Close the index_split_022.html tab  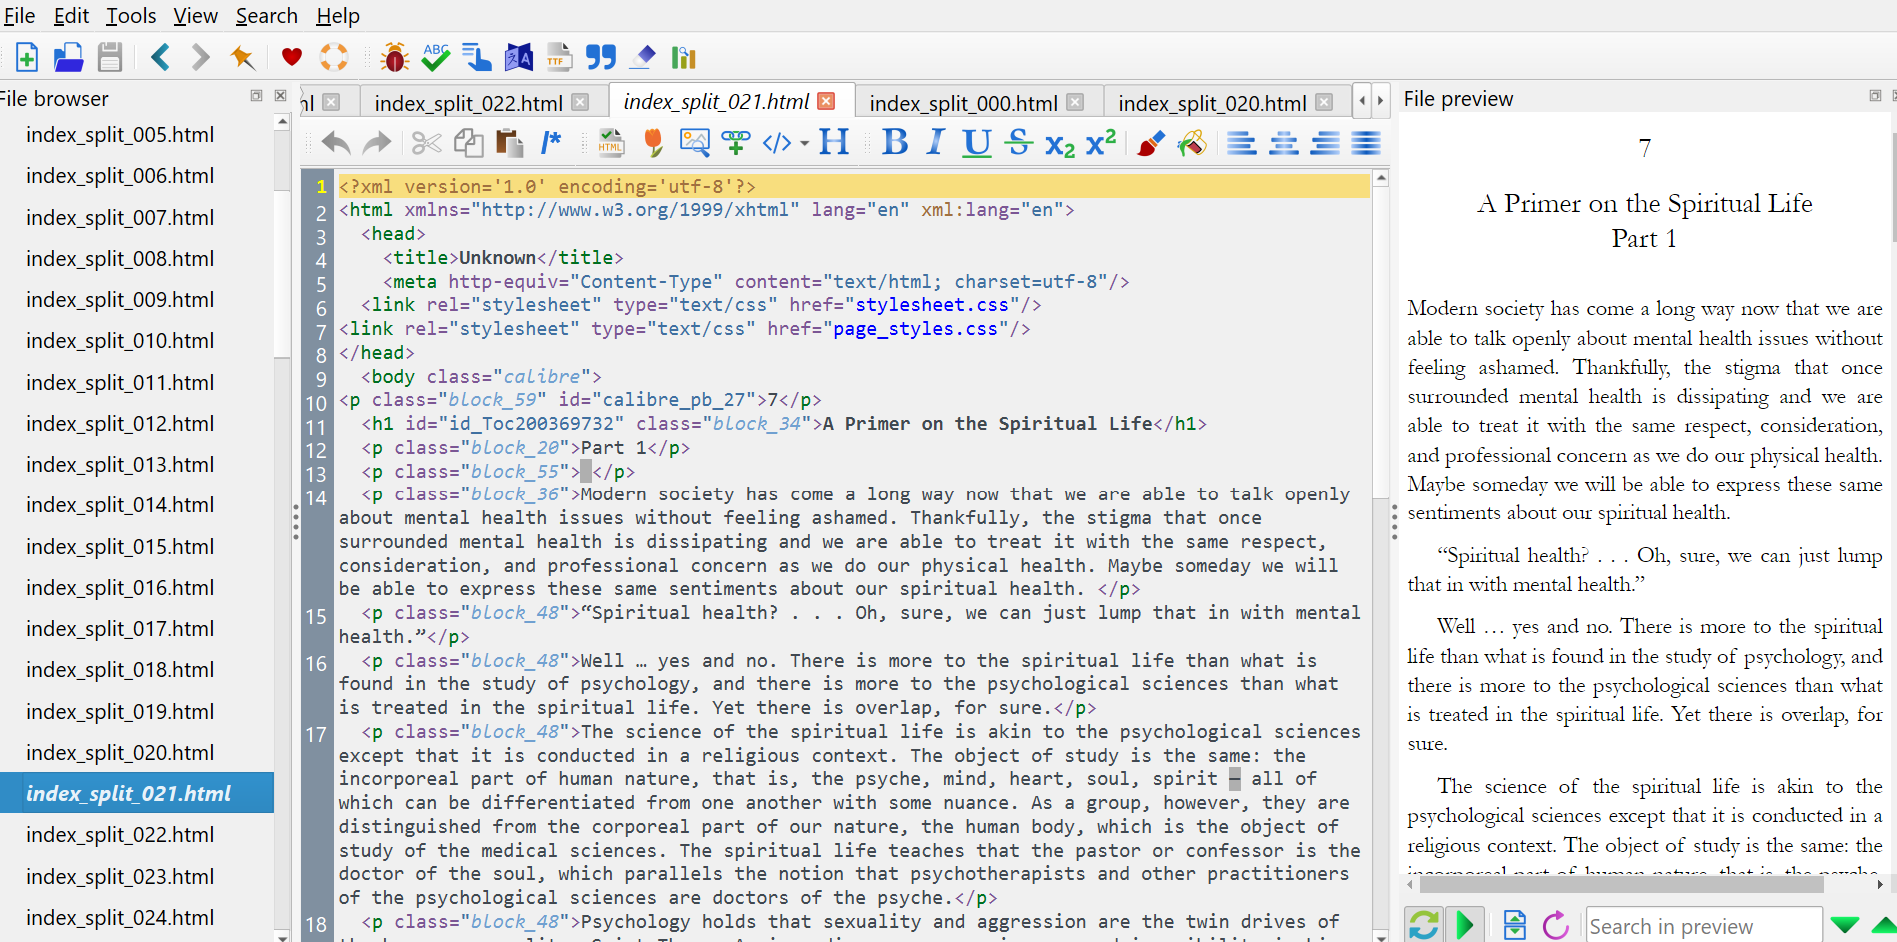point(580,102)
